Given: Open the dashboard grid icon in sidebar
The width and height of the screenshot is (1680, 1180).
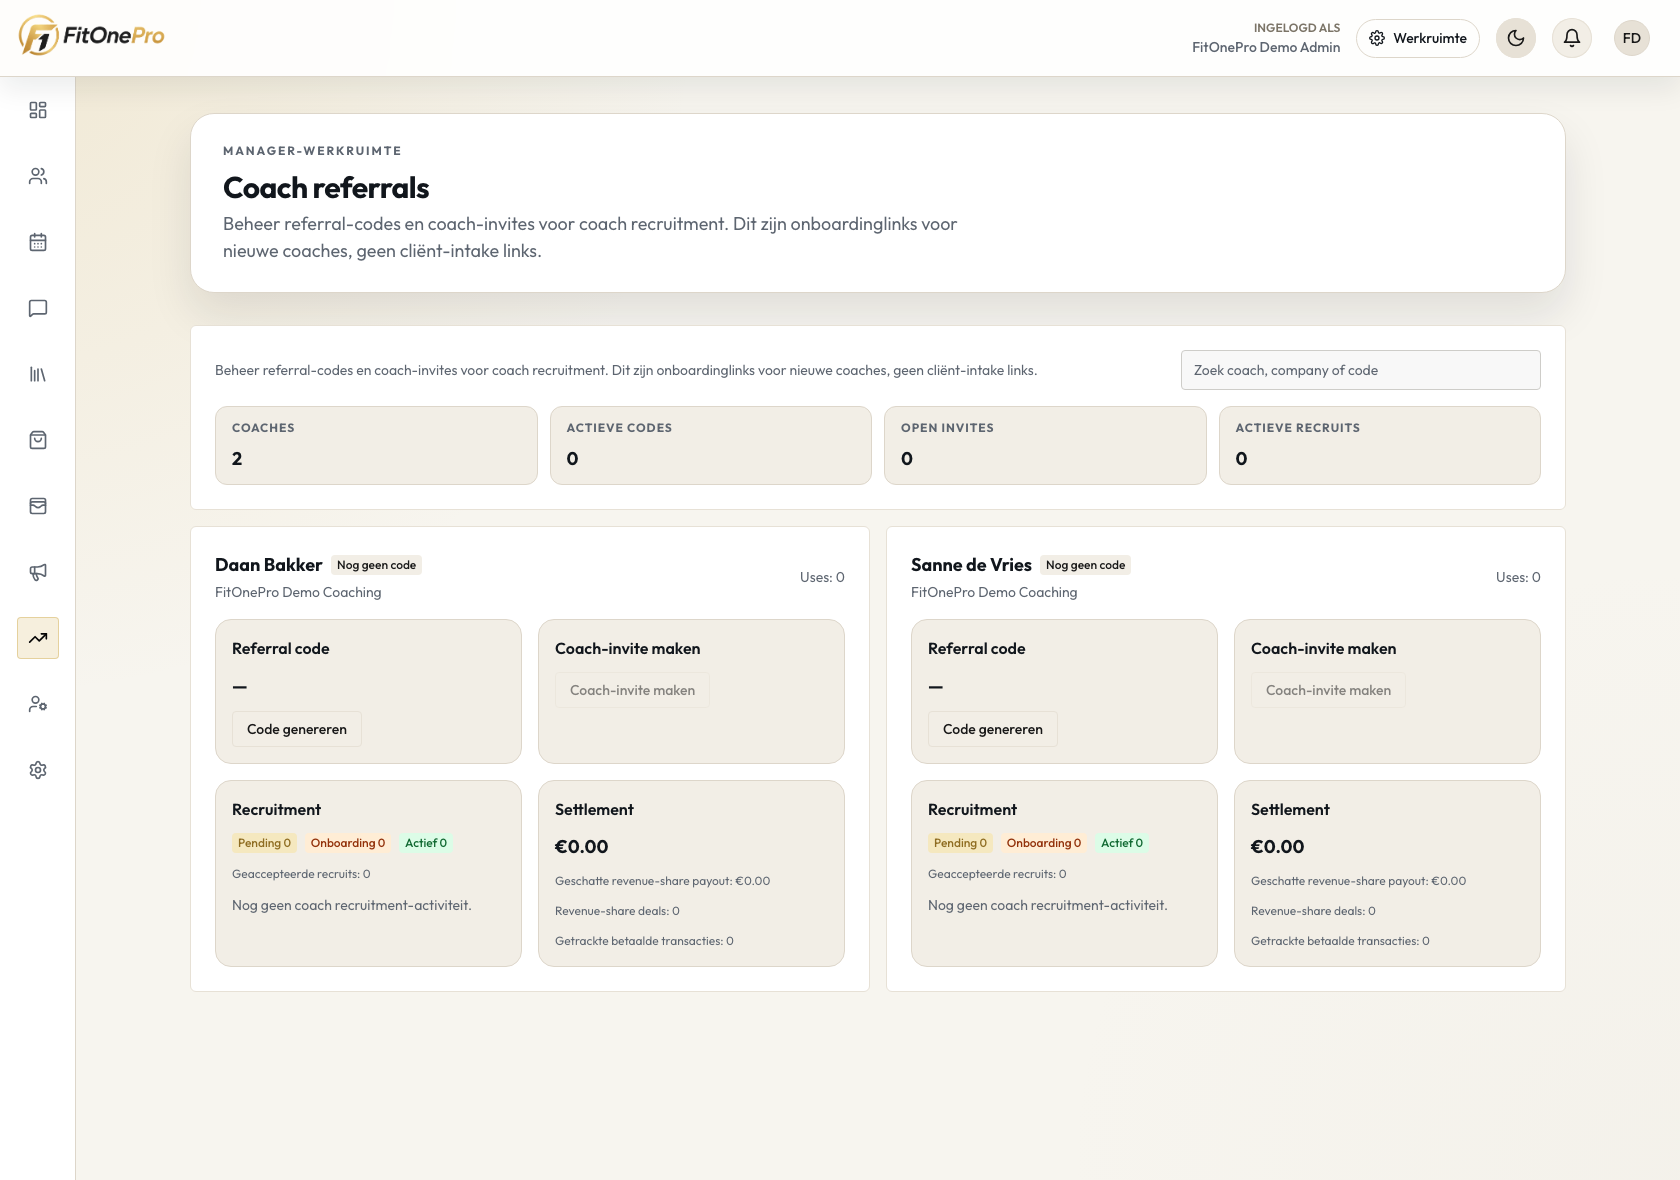Looking at the screenshot, I should point(38,110).
